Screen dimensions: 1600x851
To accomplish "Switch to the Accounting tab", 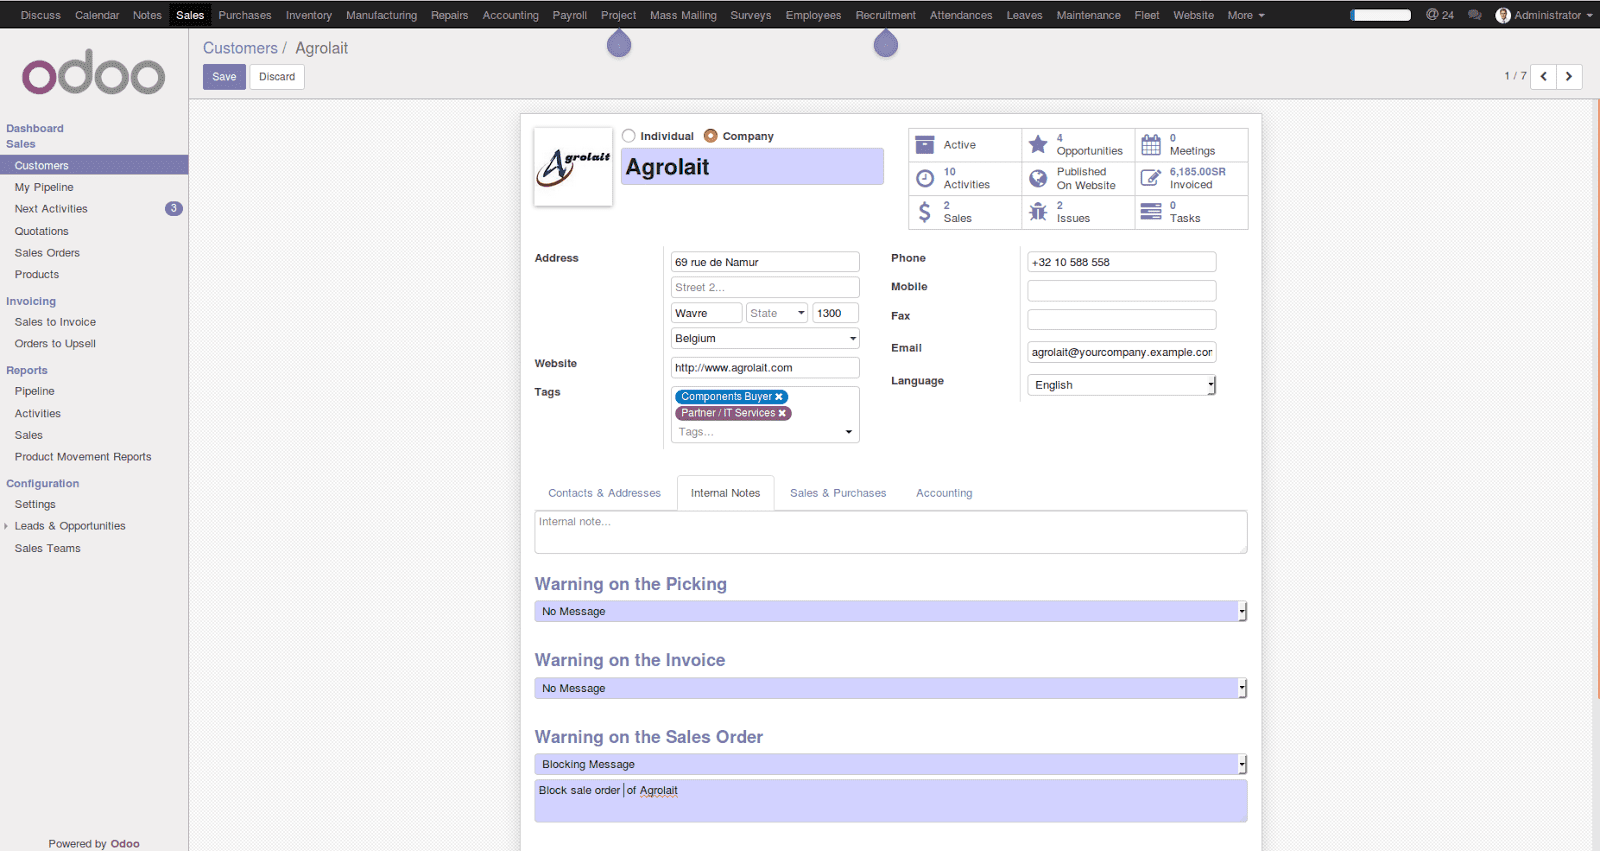I will [x=944, y=493].
